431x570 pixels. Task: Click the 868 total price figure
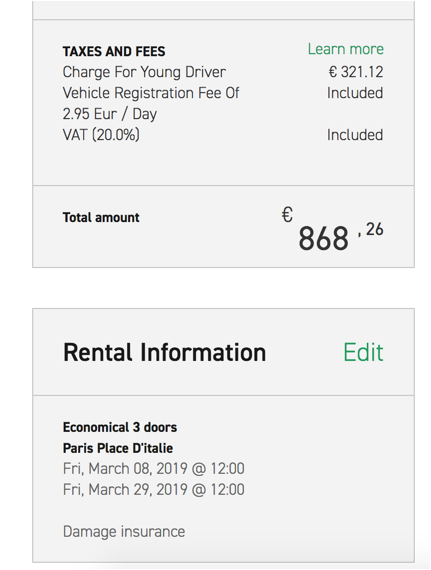point(323,238)
